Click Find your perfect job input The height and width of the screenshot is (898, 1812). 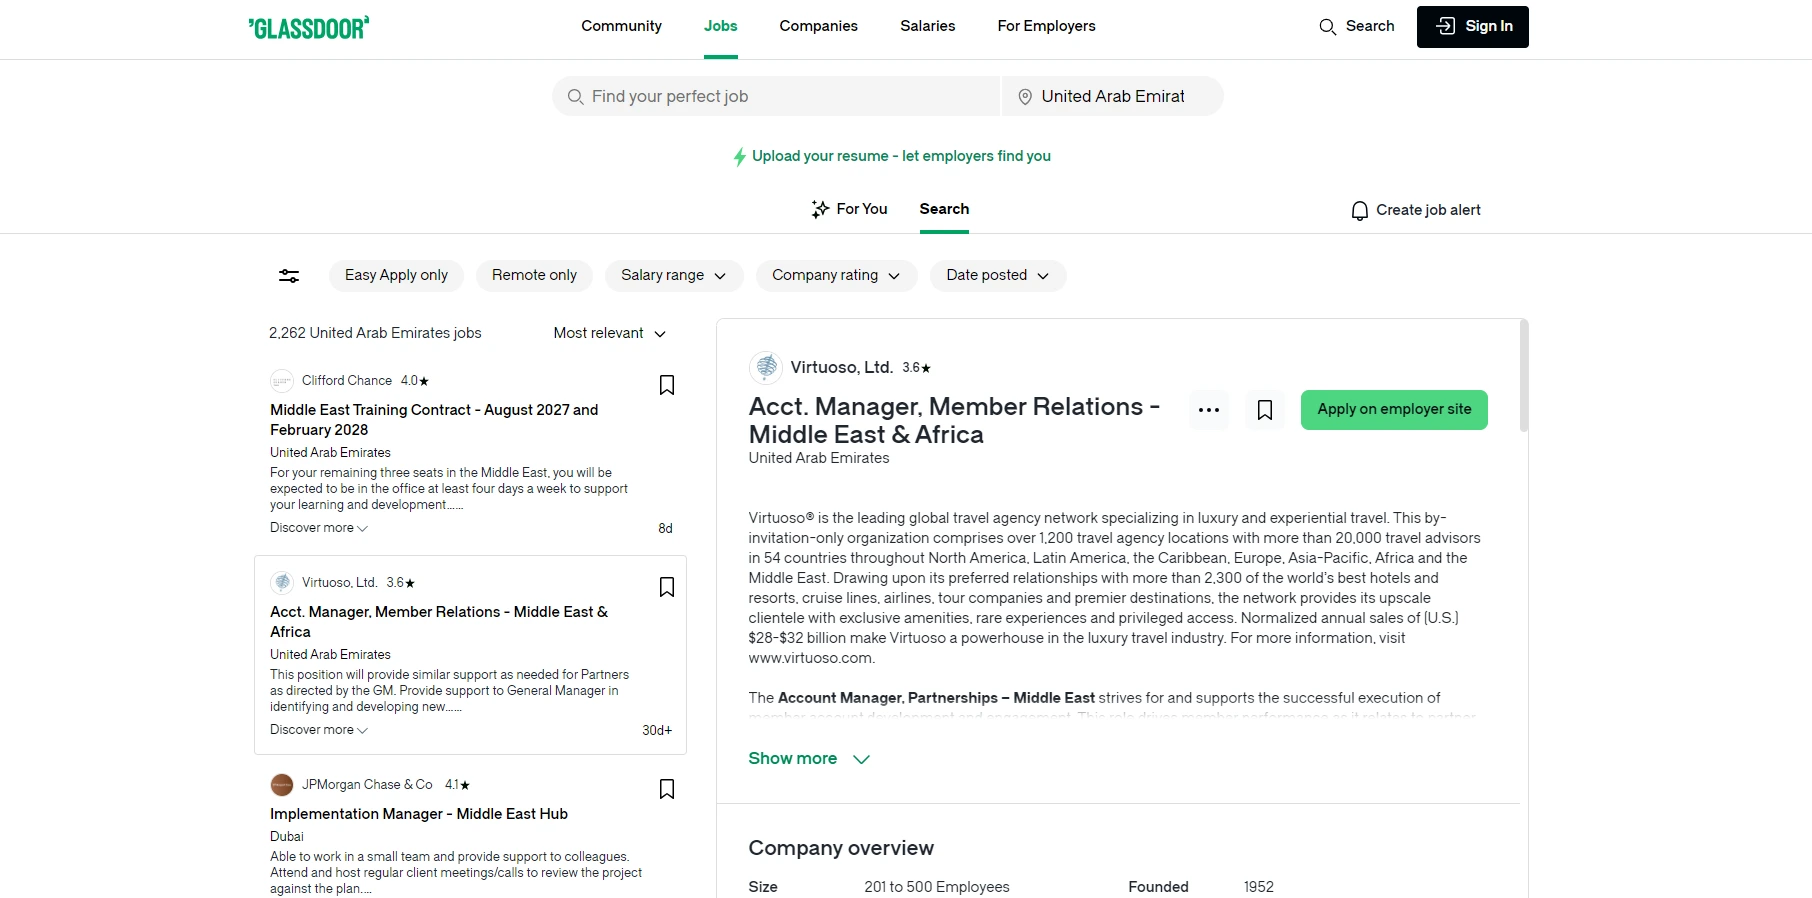tap(776, 97)
